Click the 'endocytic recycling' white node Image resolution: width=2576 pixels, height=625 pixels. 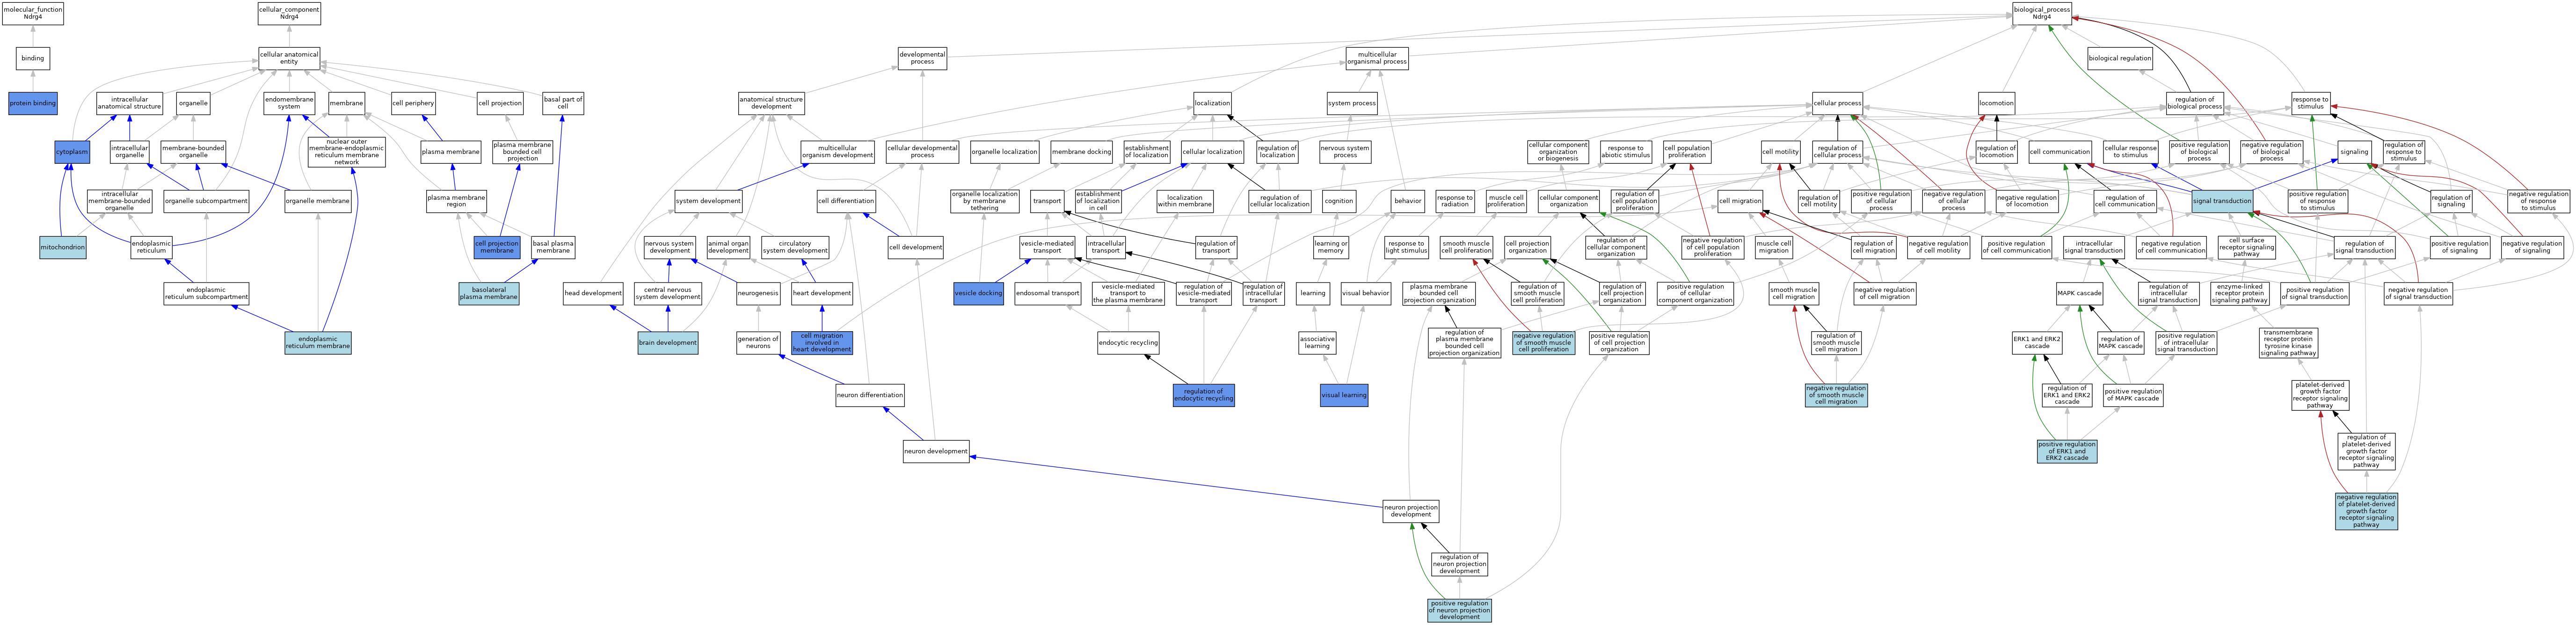[1128, 343]
